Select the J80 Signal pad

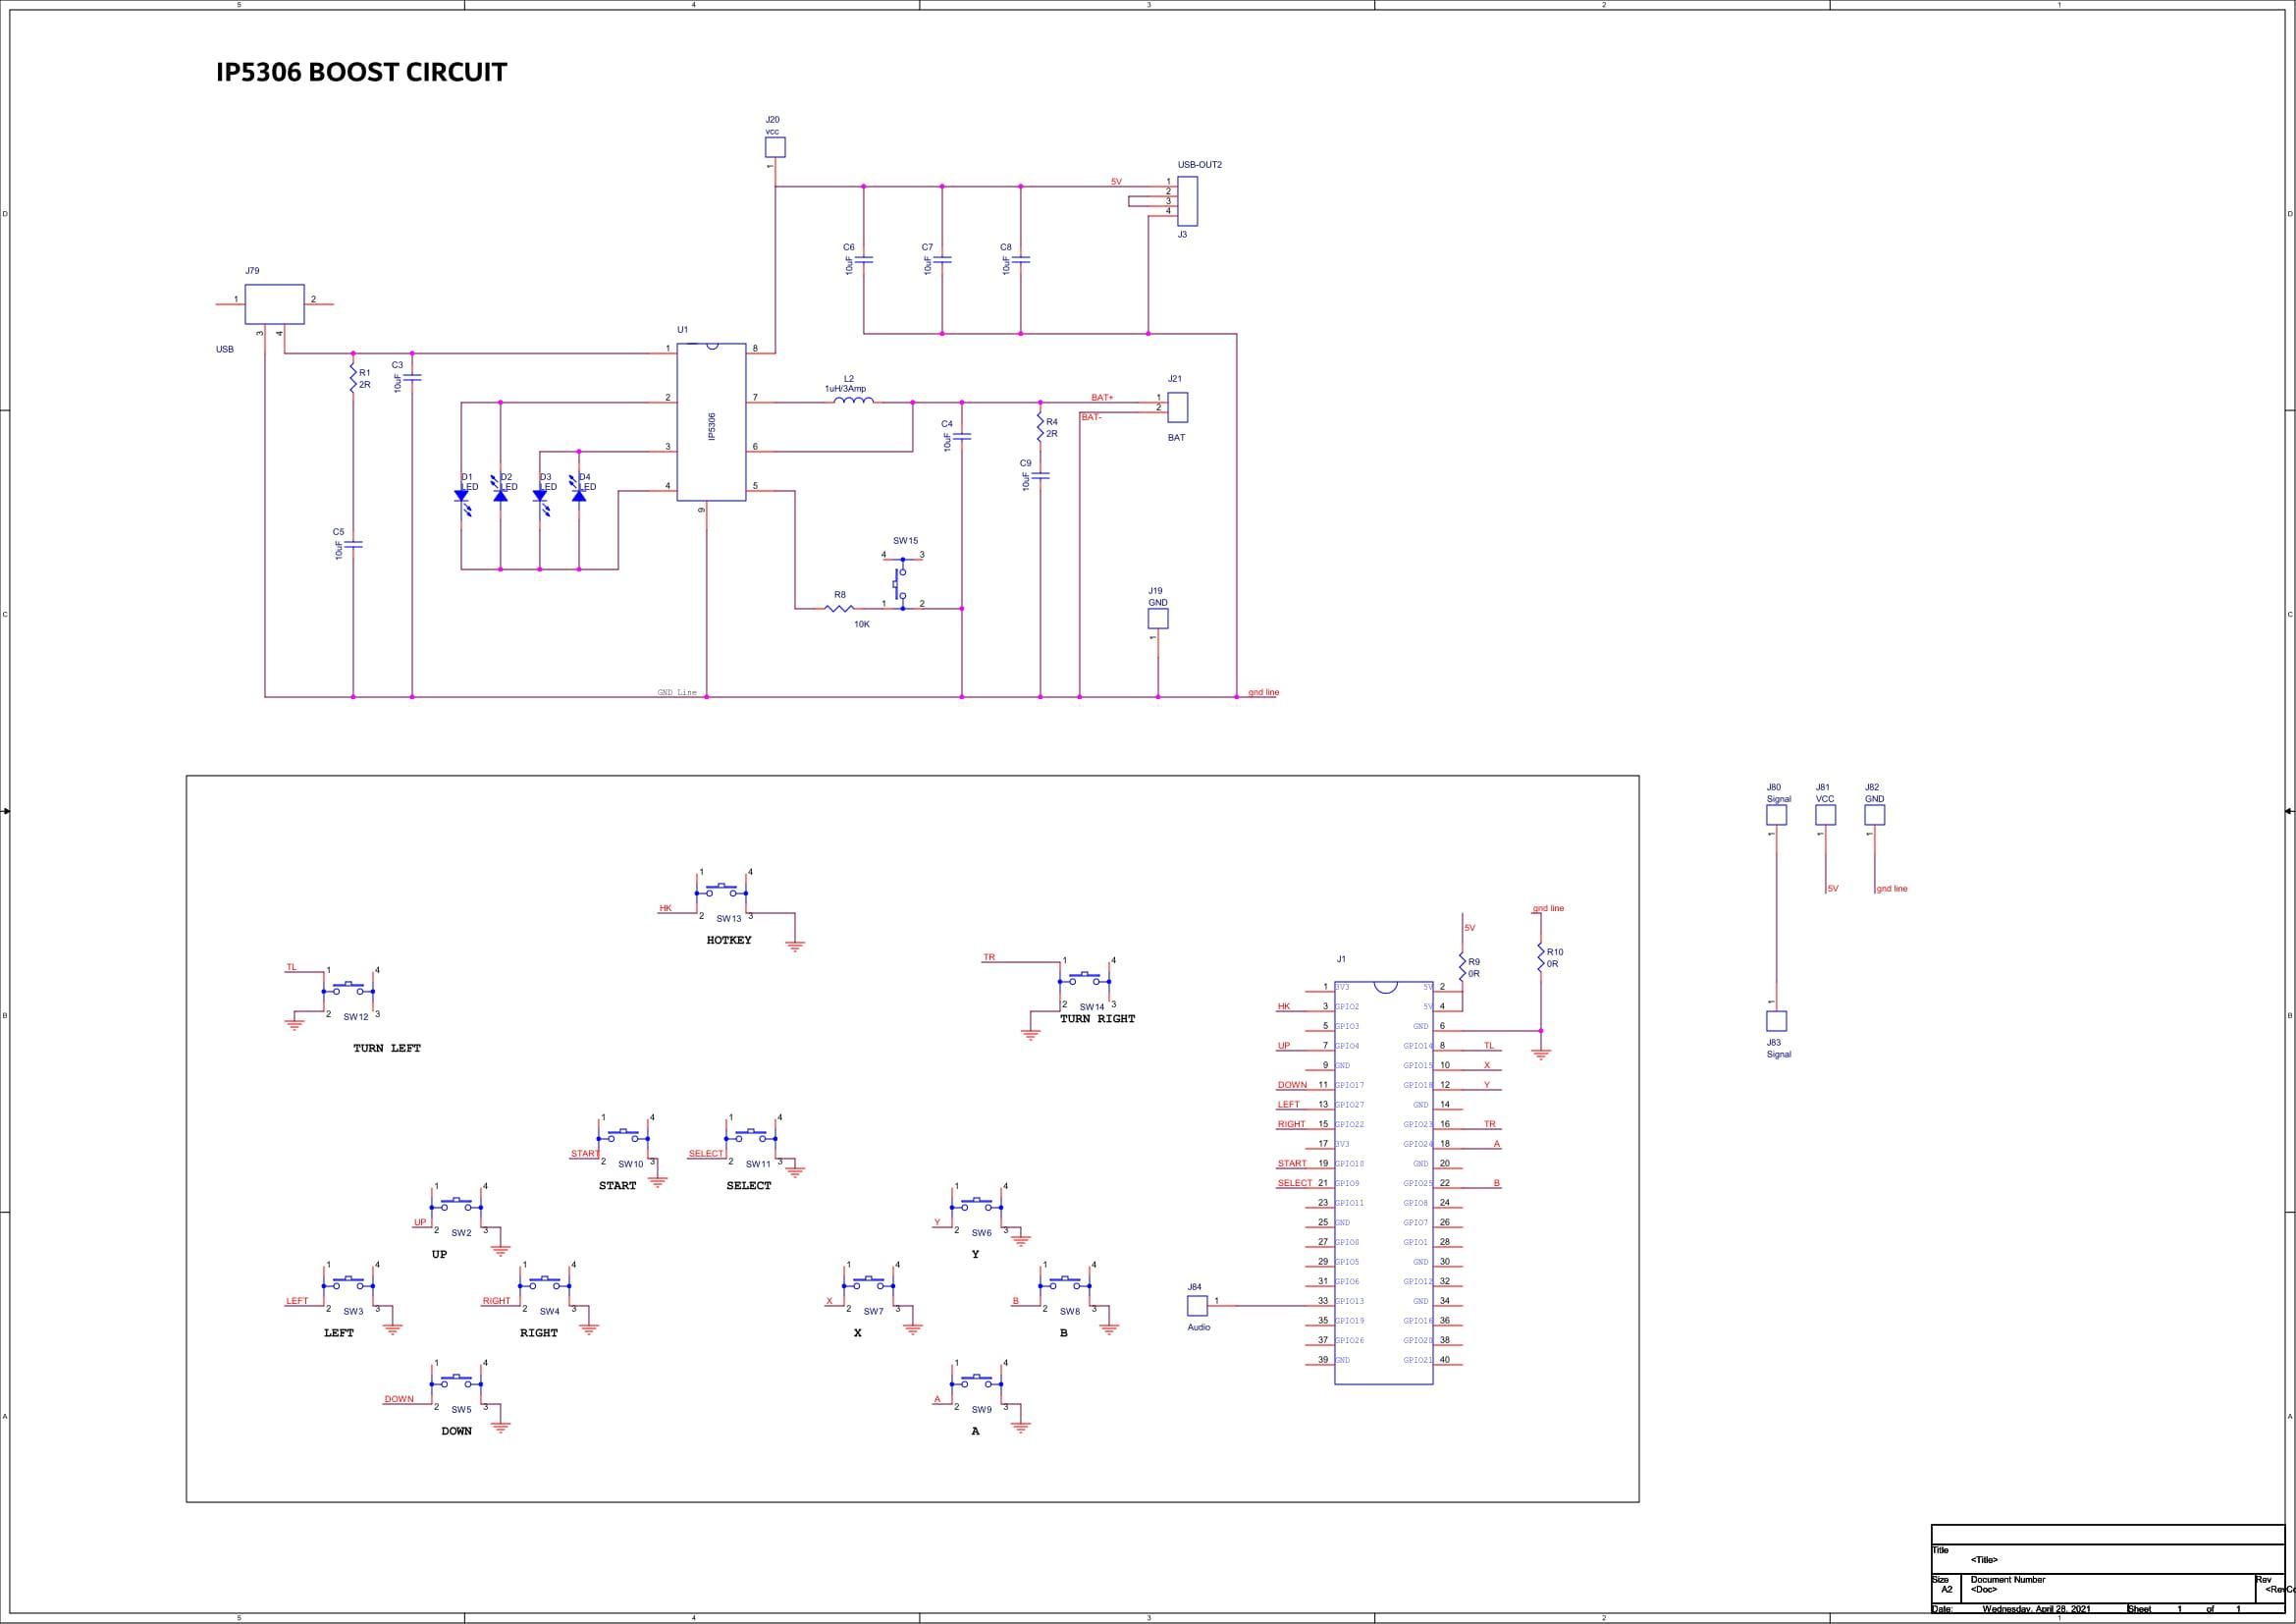click(1777, 815)
